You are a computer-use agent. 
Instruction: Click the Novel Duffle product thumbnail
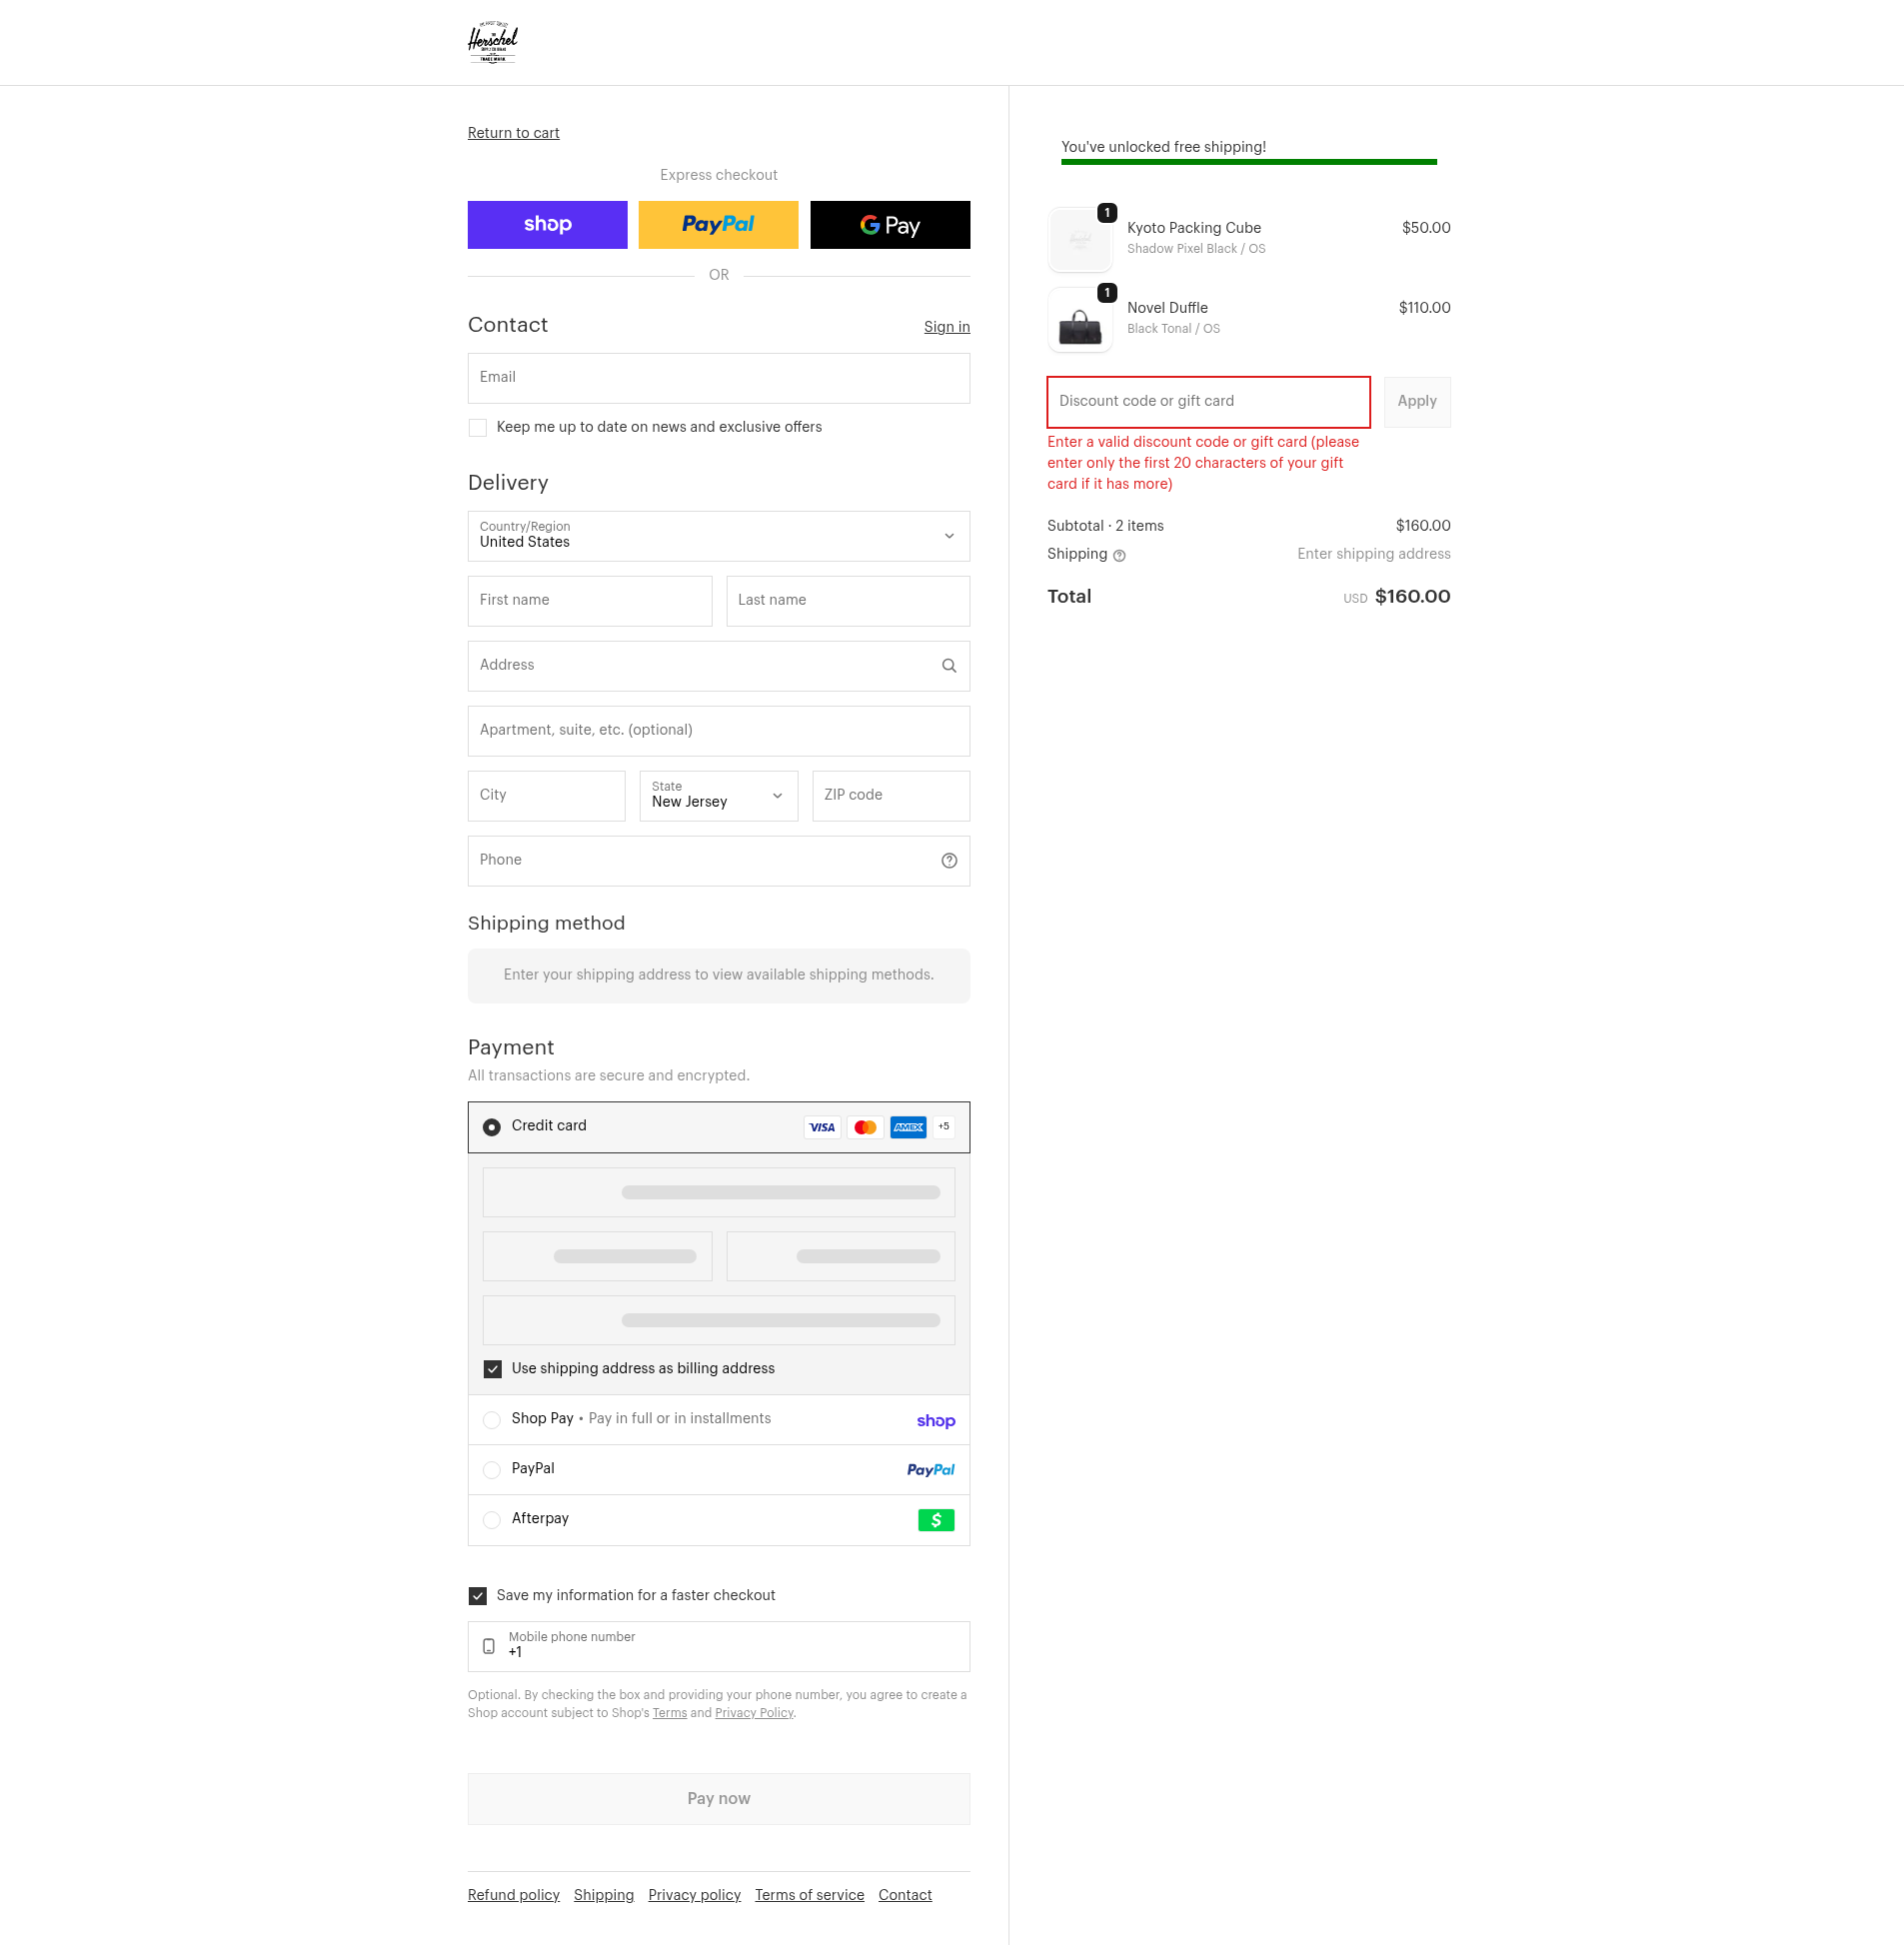coord(1079,322)
